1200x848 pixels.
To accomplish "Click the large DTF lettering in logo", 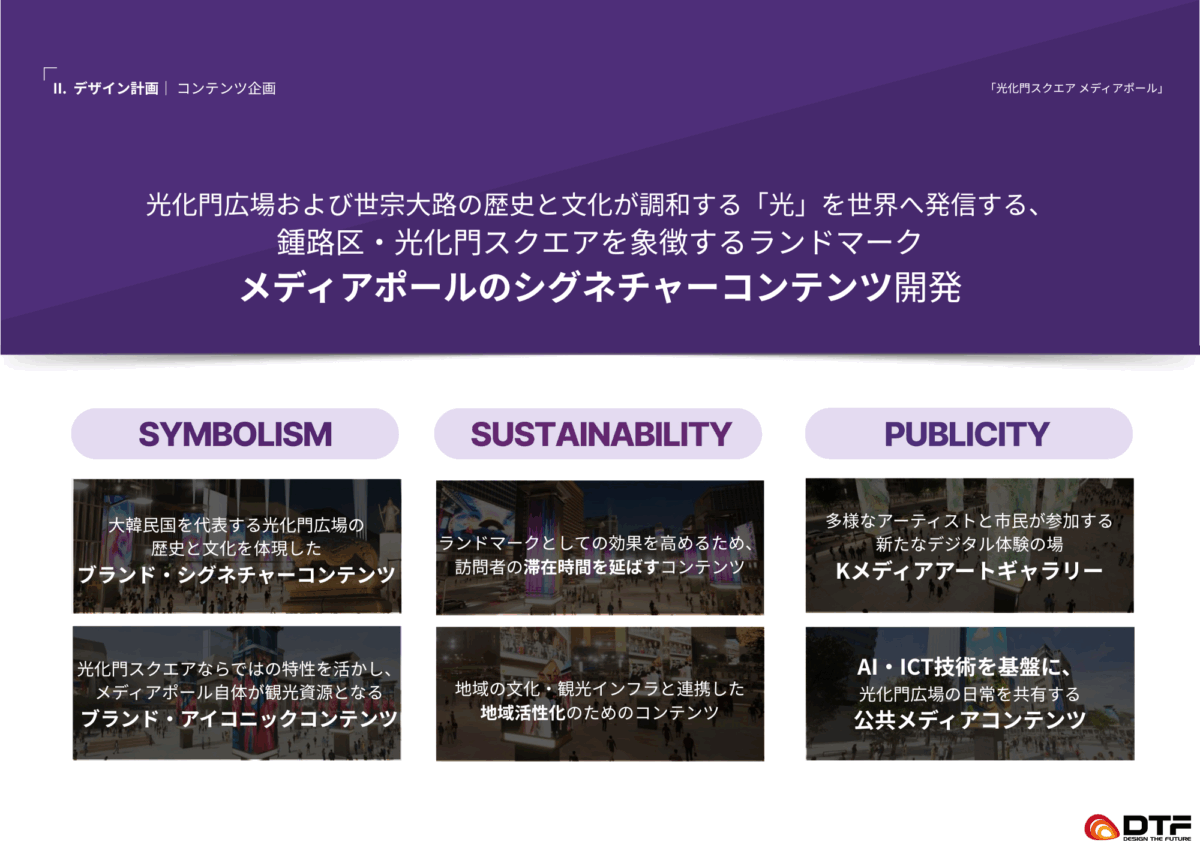I will click(1156, 824).
